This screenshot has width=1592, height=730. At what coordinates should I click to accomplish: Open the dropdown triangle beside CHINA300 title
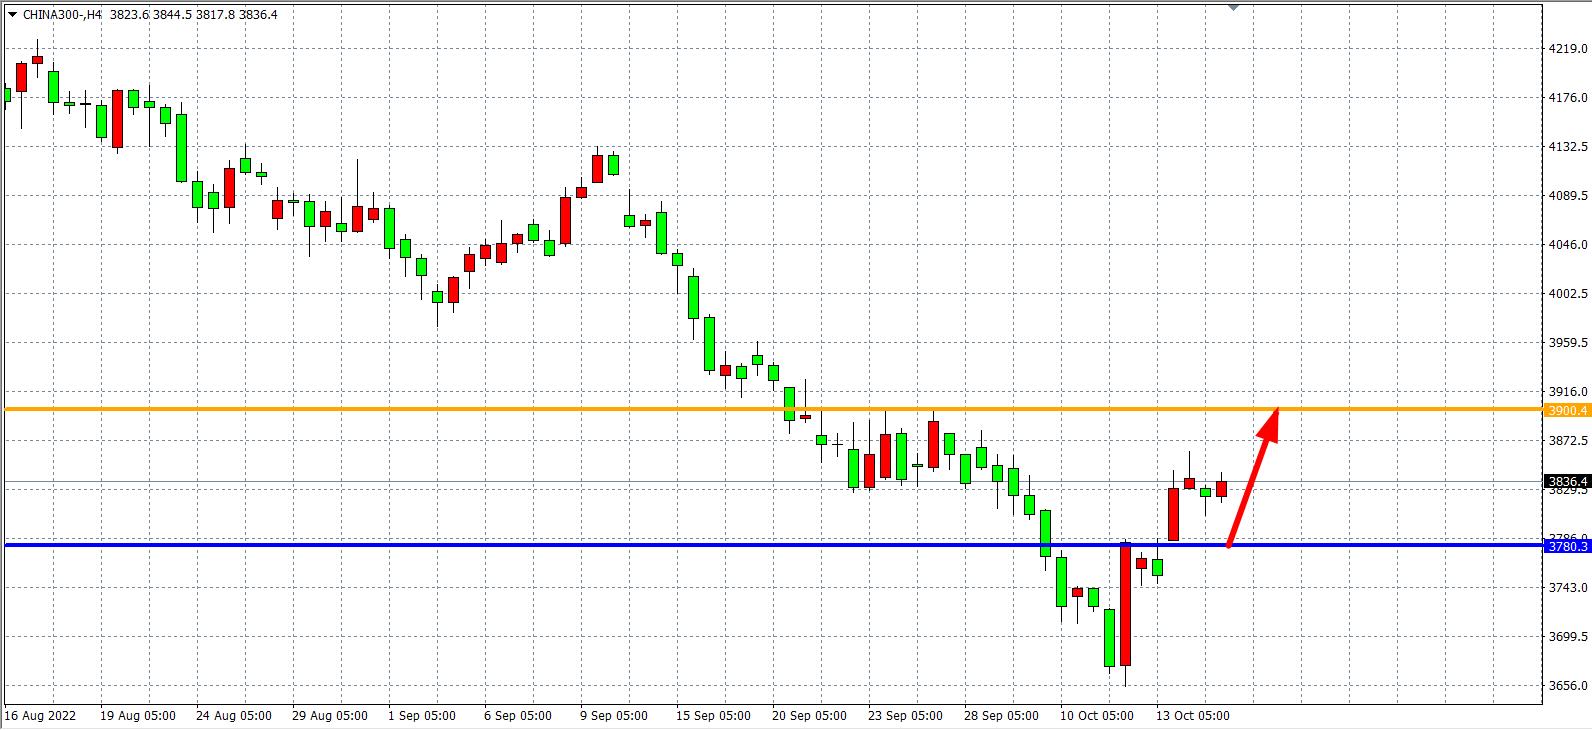coord(11,14)
